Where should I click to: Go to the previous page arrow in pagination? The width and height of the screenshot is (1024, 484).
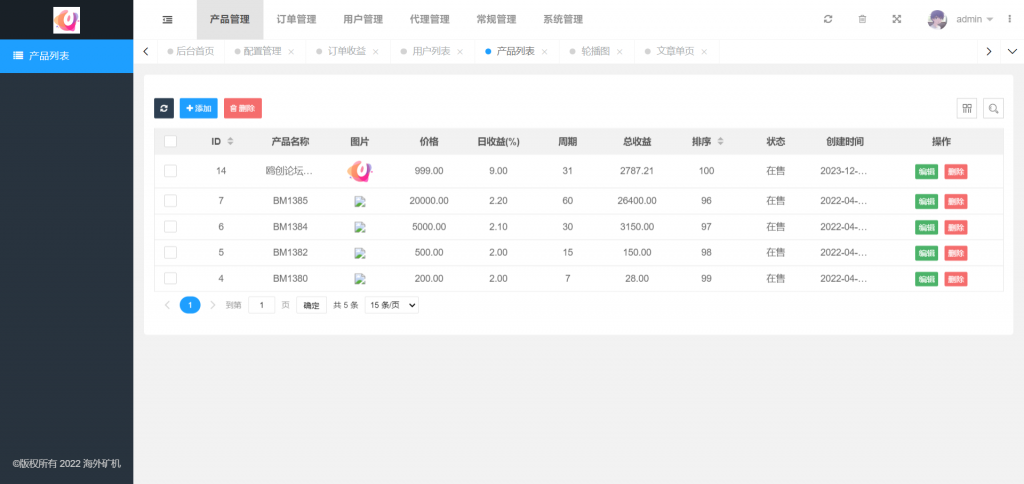pos(167,305)
